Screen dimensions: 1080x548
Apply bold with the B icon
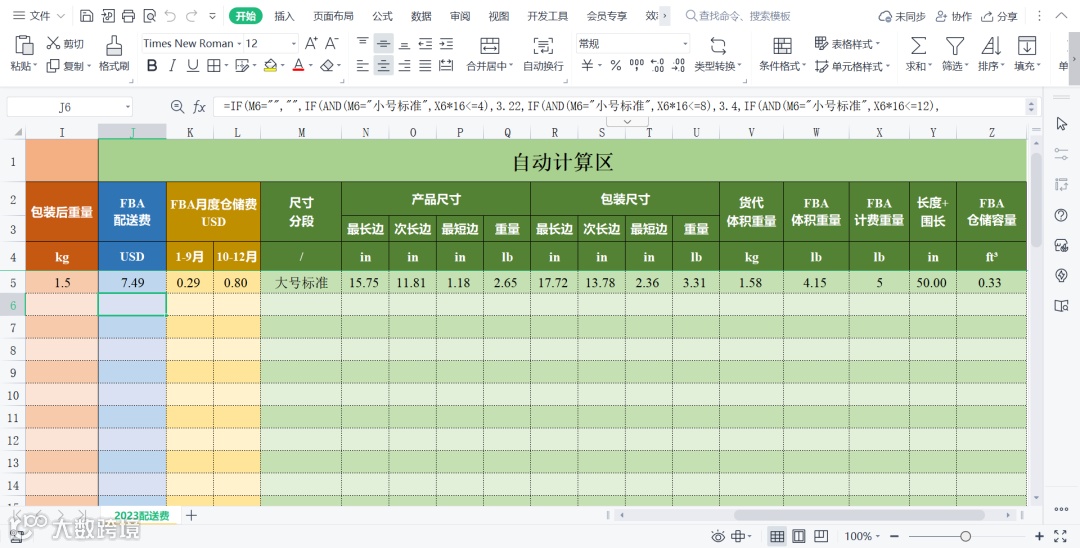click(x=152, y=65)
